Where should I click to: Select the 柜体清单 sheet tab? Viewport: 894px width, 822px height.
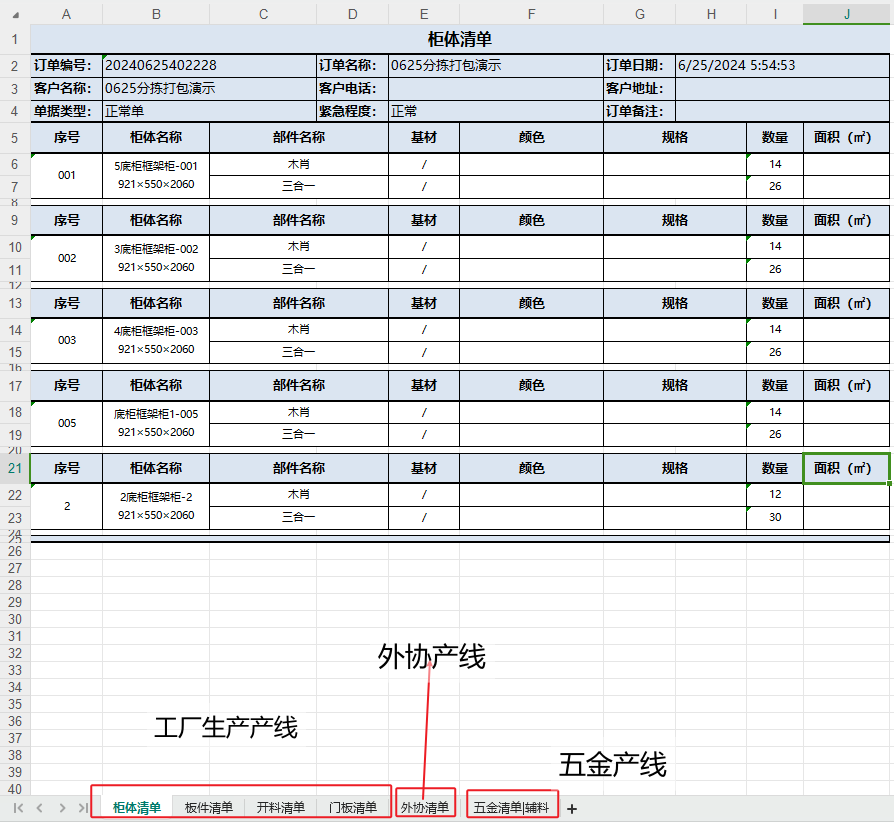(x=137, y=808)
